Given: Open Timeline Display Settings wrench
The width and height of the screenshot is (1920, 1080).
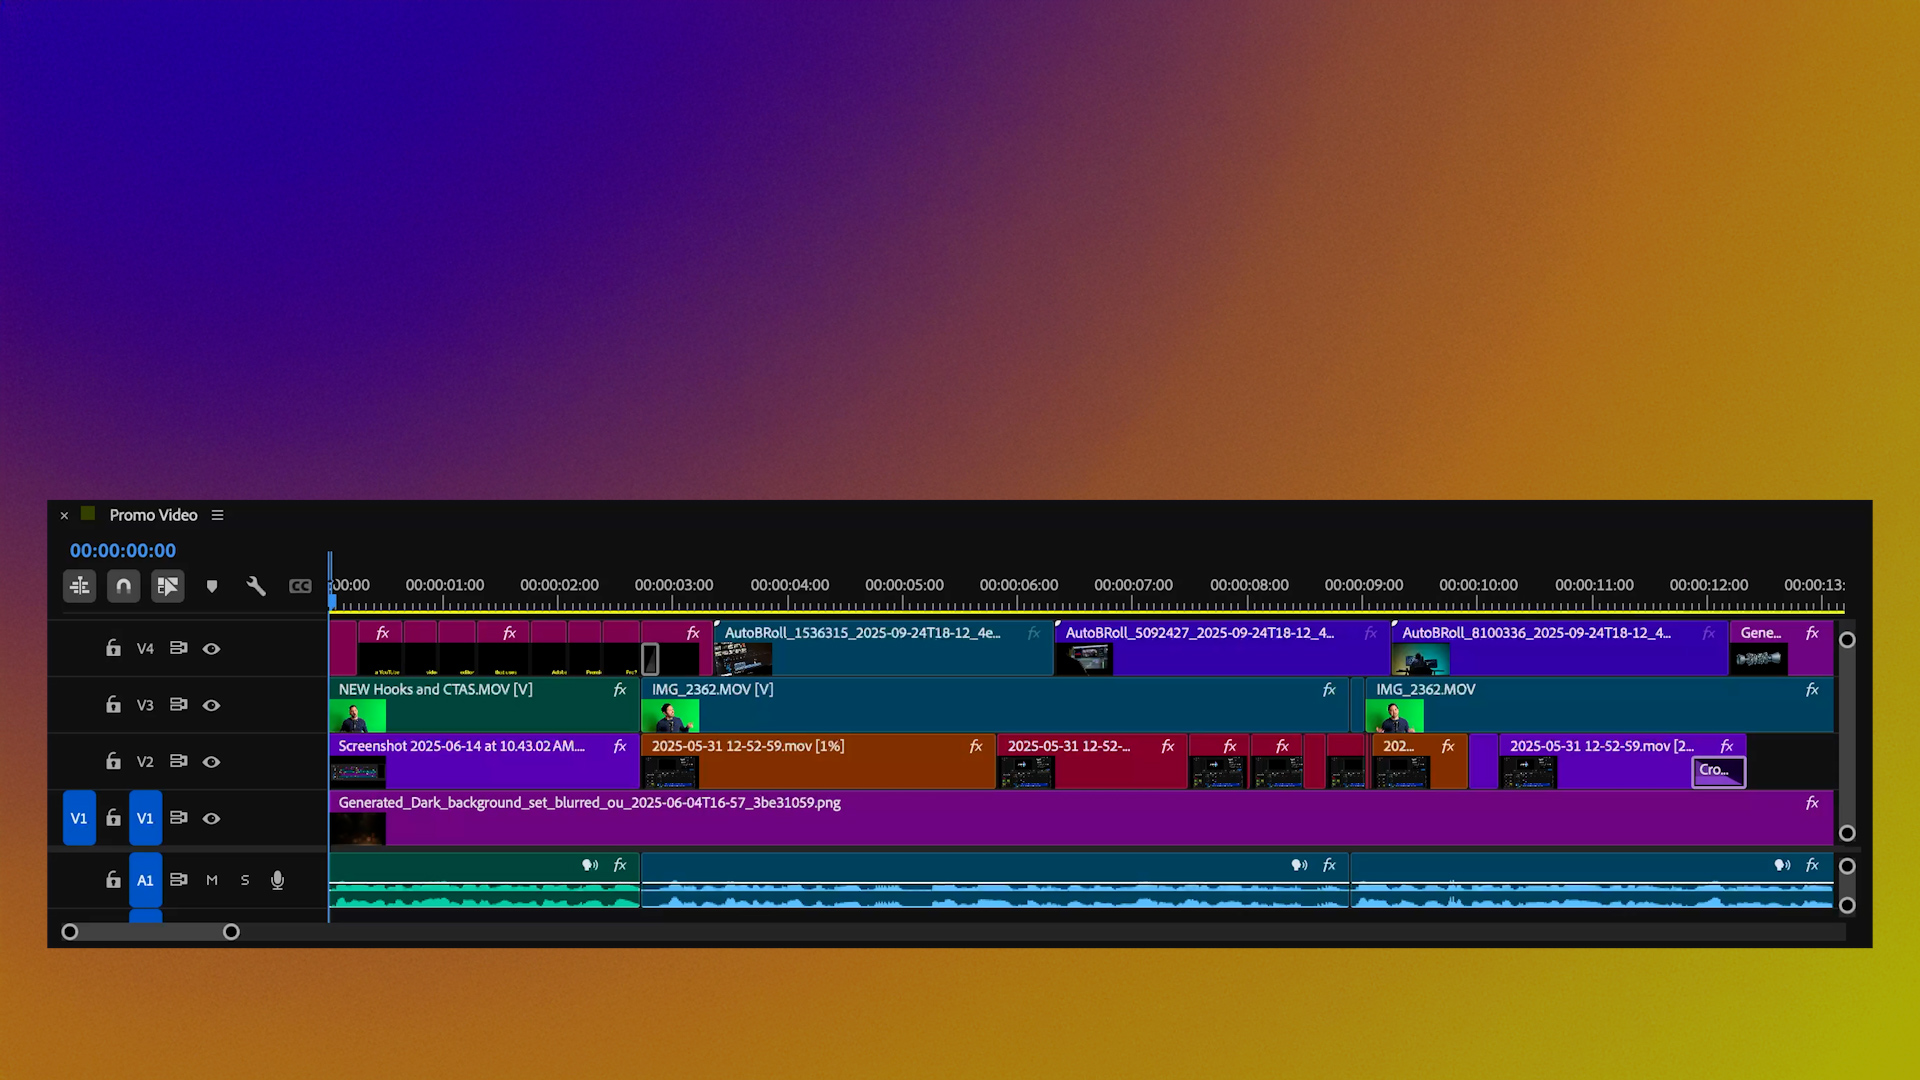Looking at the screenshot, I should (256, 586).
